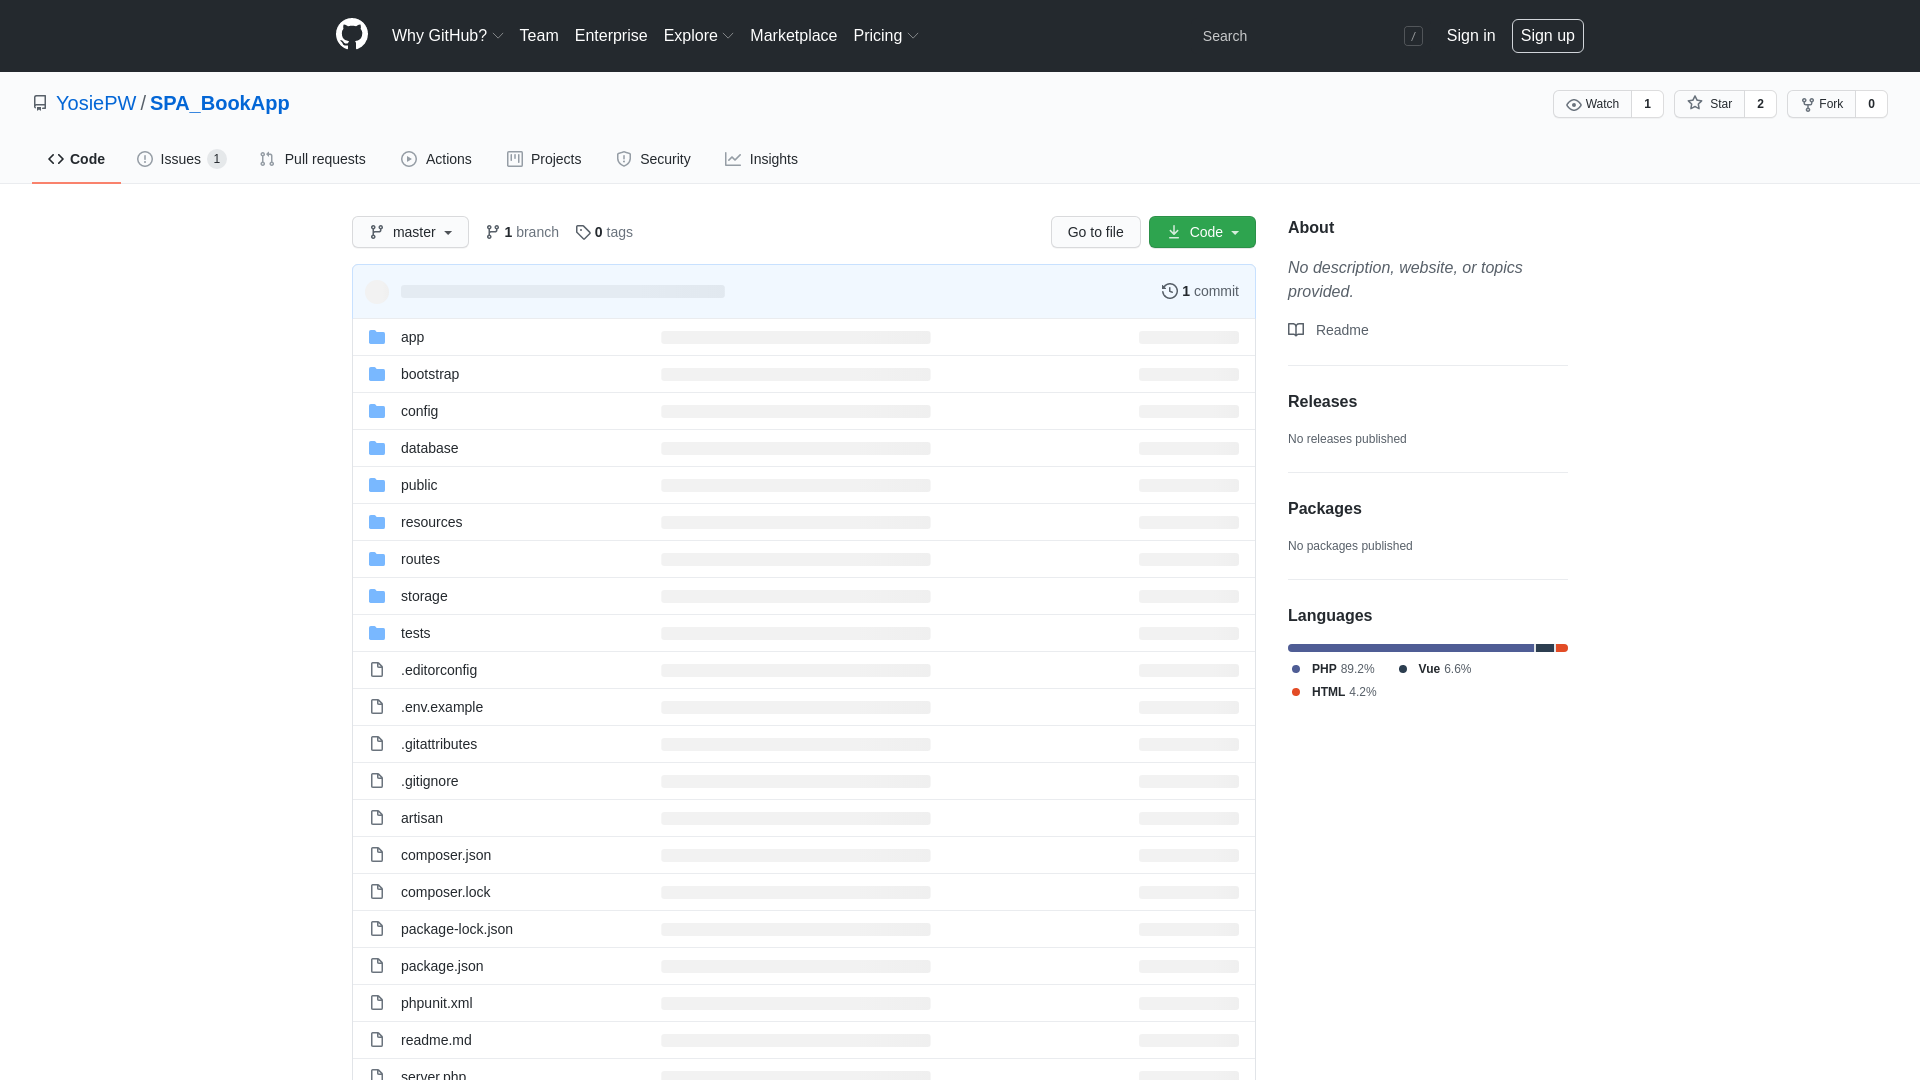Fork the repository
1920x1080 pixels.
pos(1821,104)
